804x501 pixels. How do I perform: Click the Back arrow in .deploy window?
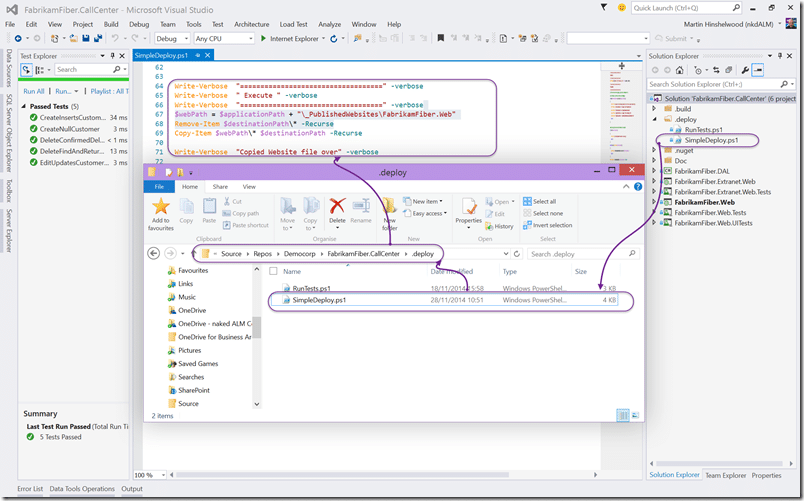point(153,253)
